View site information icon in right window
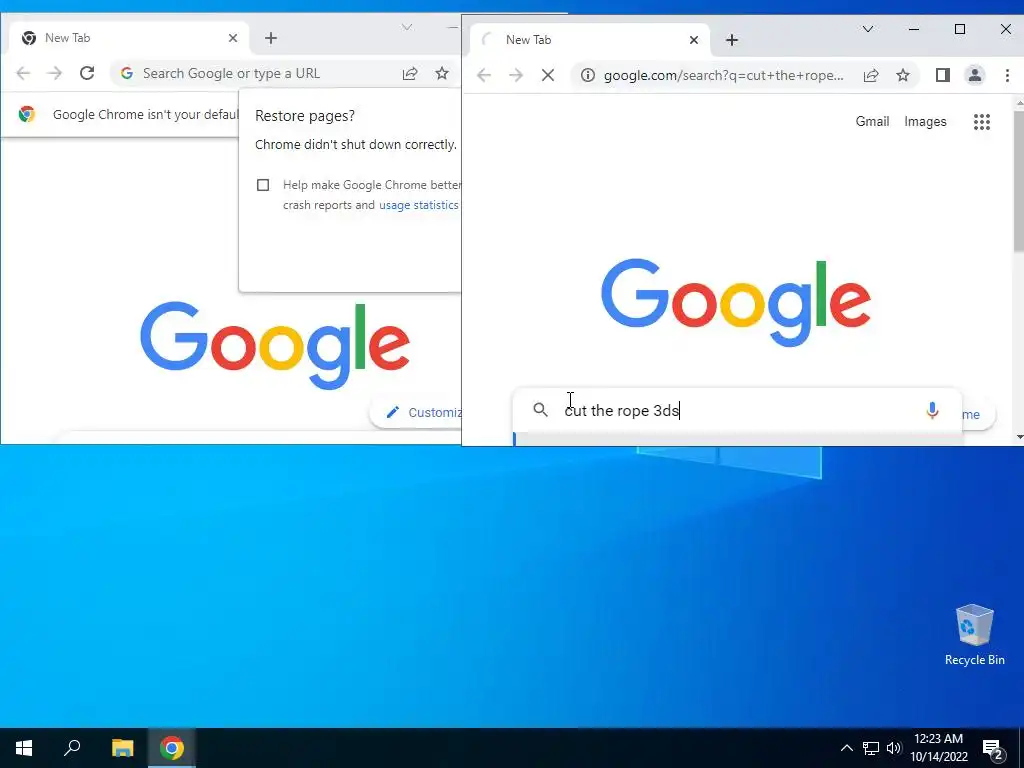The image size is (1024, 768). pos(588,75)
